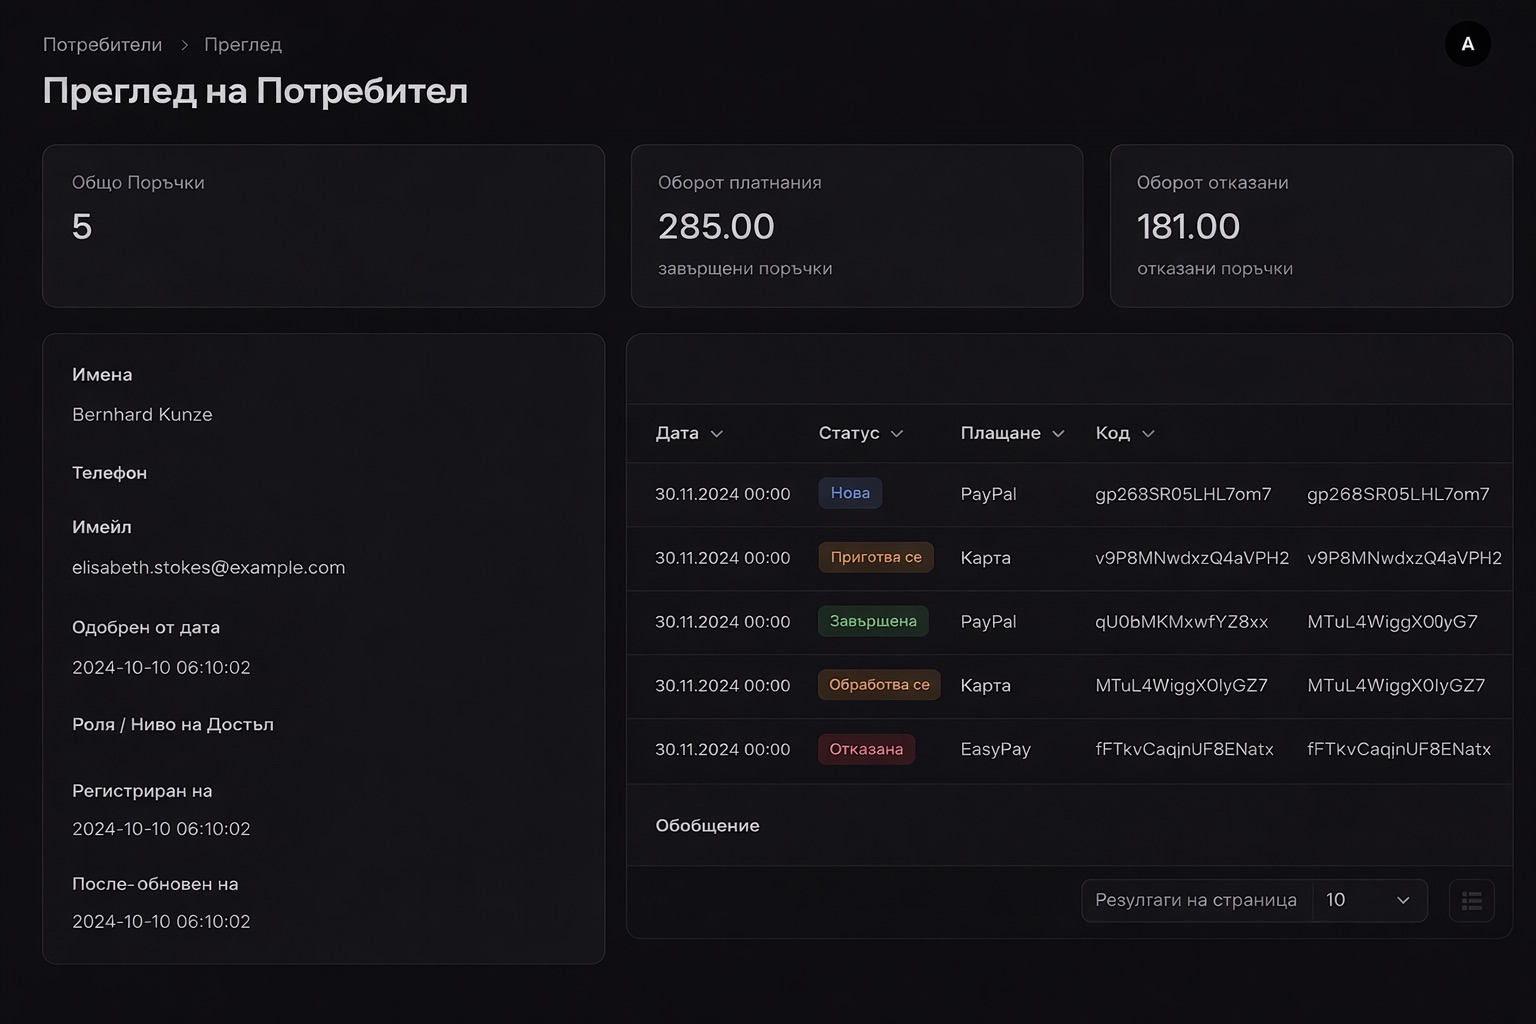Select the Отказана status badge
The height and width of the screenshot is (1024, 1536).
[x=866, y=749]
